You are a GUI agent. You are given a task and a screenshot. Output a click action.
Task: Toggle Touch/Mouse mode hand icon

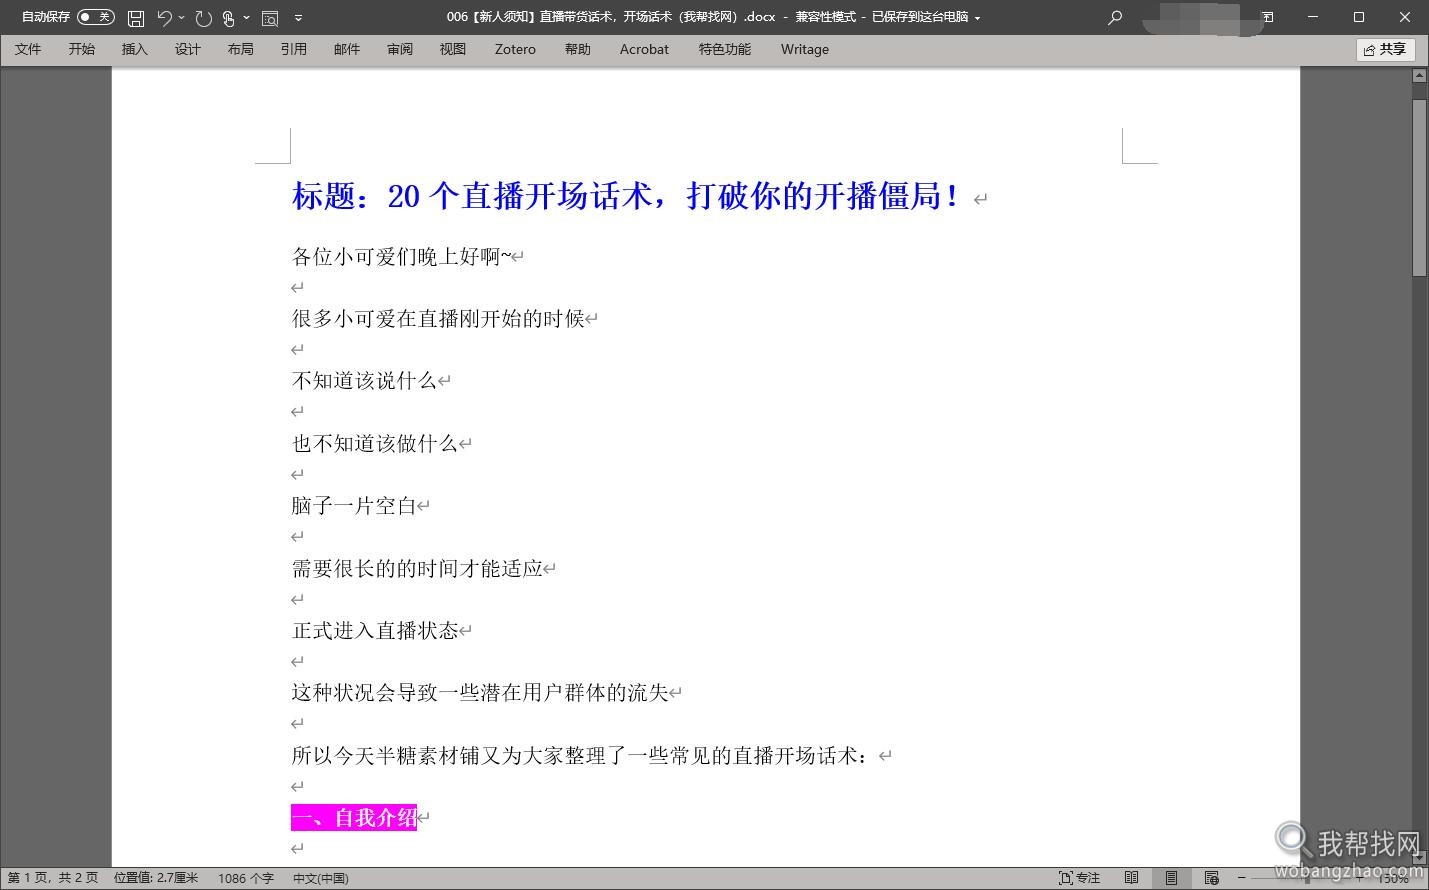pyautogui.click(x=229, y=17)
